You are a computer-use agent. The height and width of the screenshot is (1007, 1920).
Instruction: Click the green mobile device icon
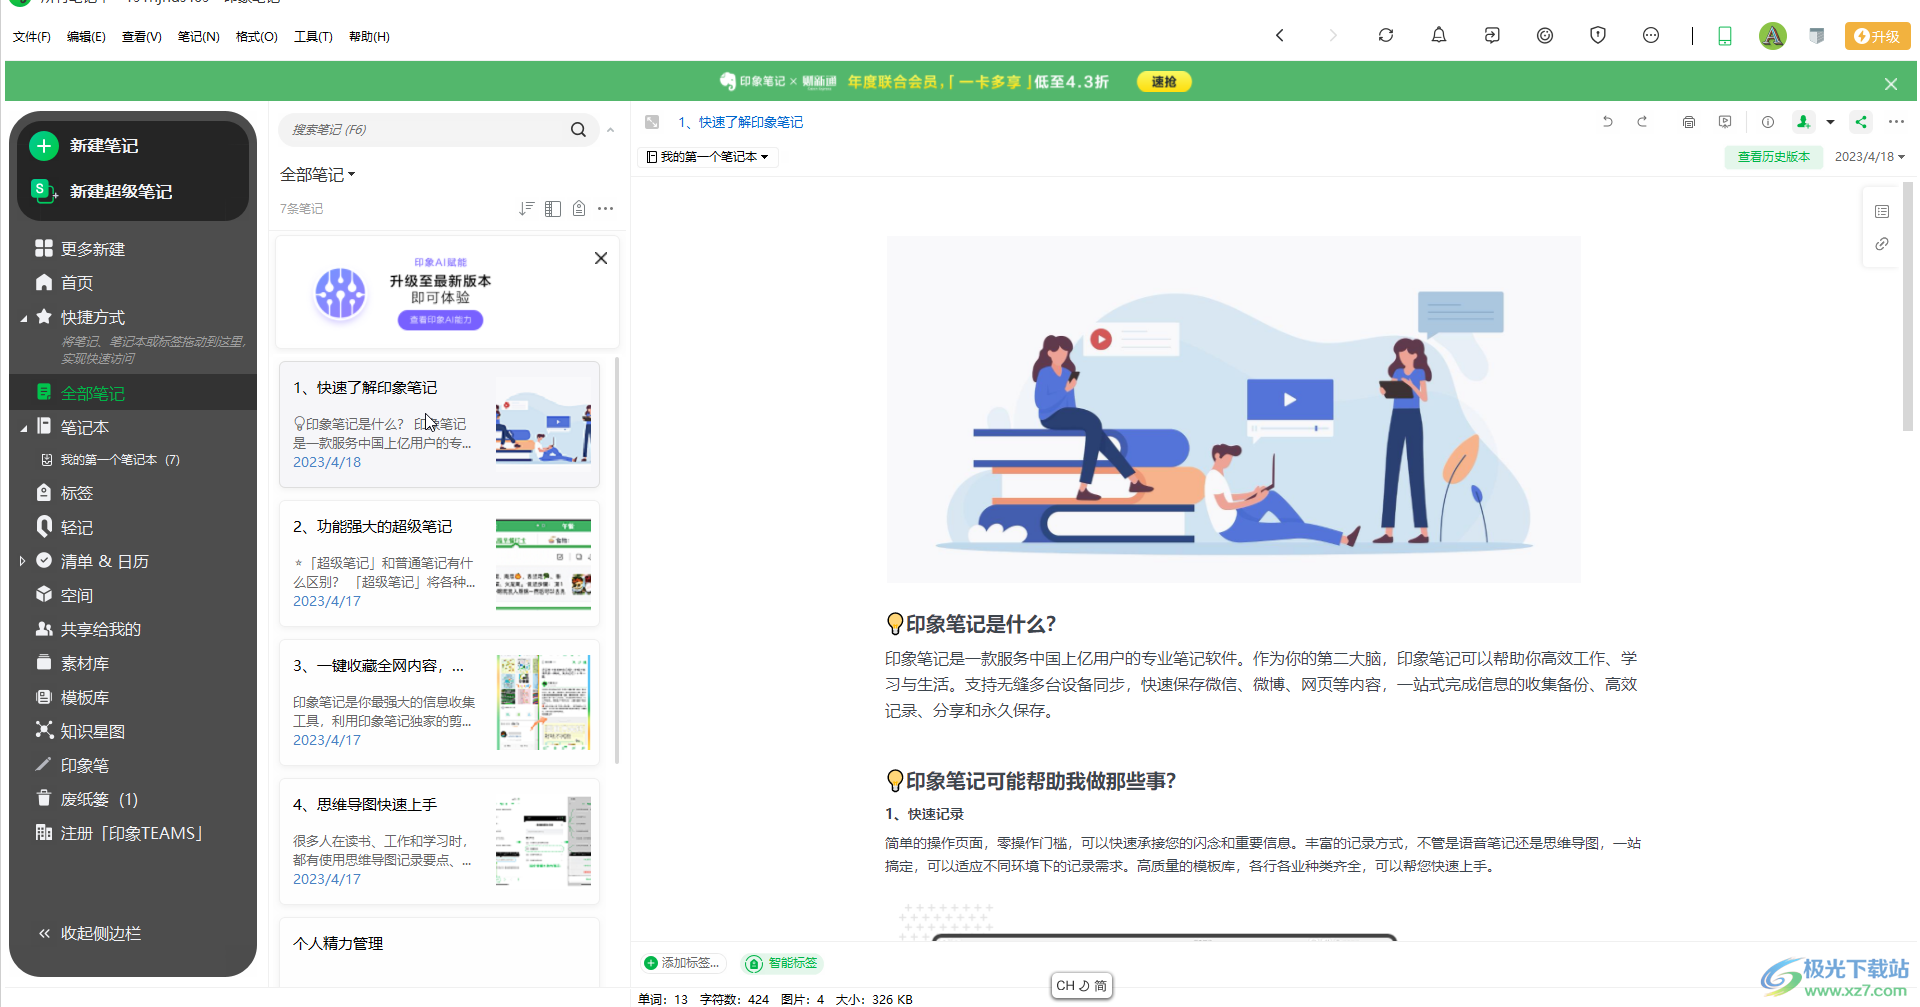(x=1725, y=36)
